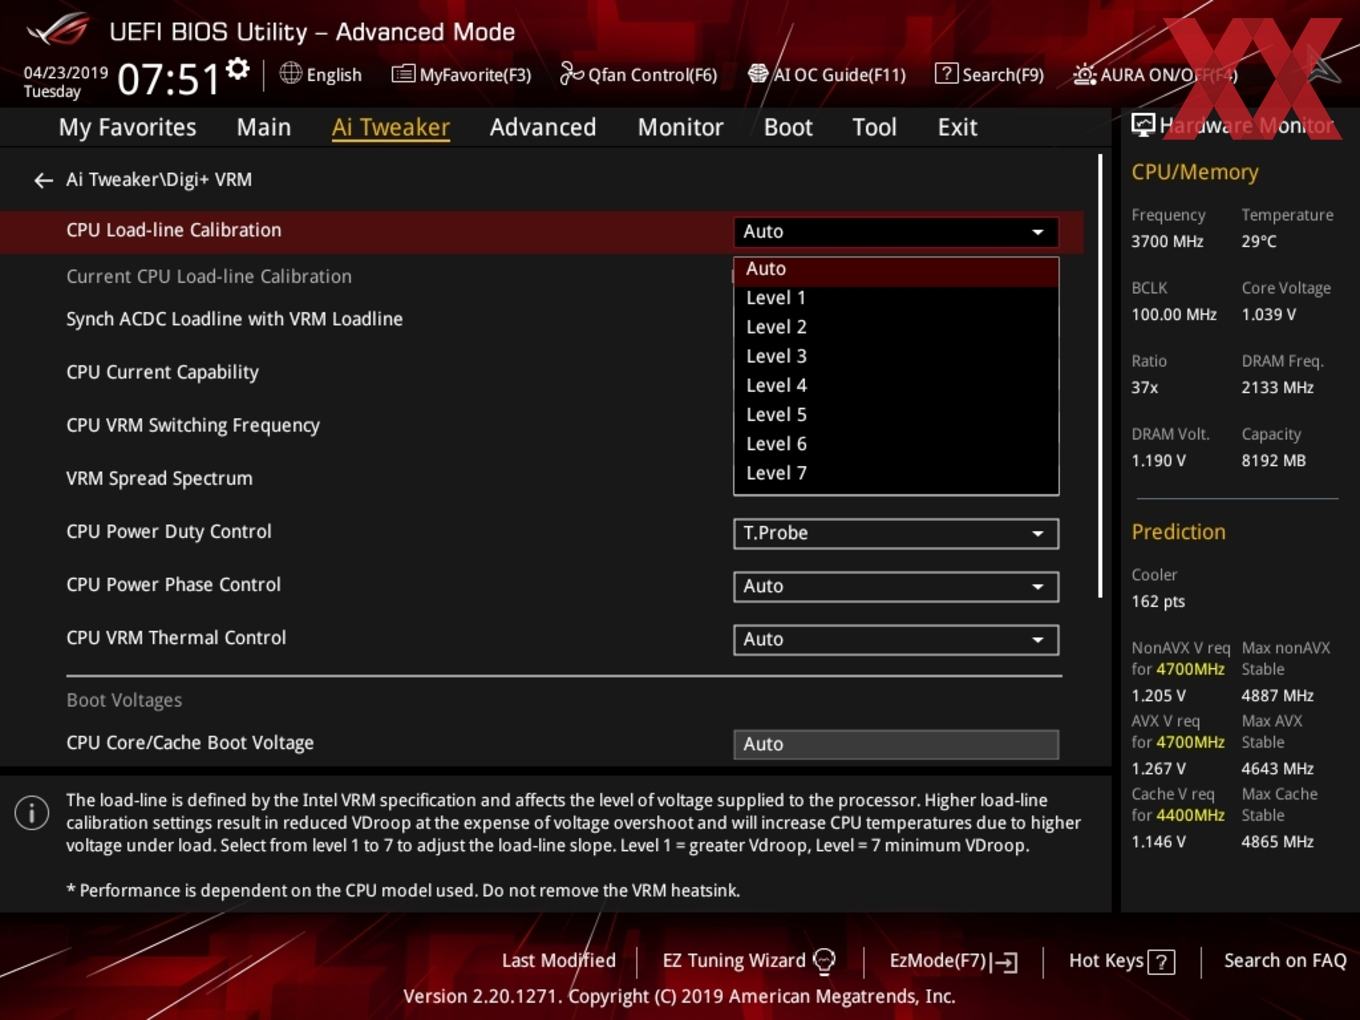Choose Level 2 load-line calibration
Viewport: 1360px width, 1020px height.
pos(896,327)
